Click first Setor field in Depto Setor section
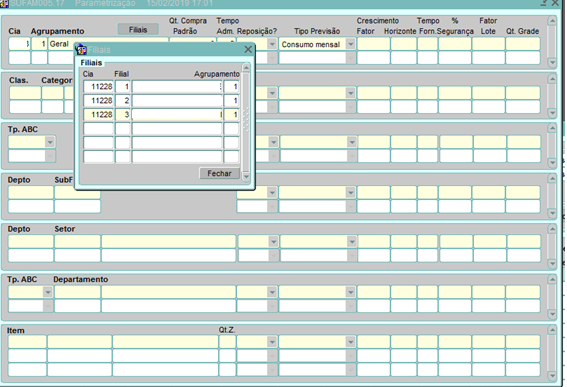567x387 pixels. (77, 241)
